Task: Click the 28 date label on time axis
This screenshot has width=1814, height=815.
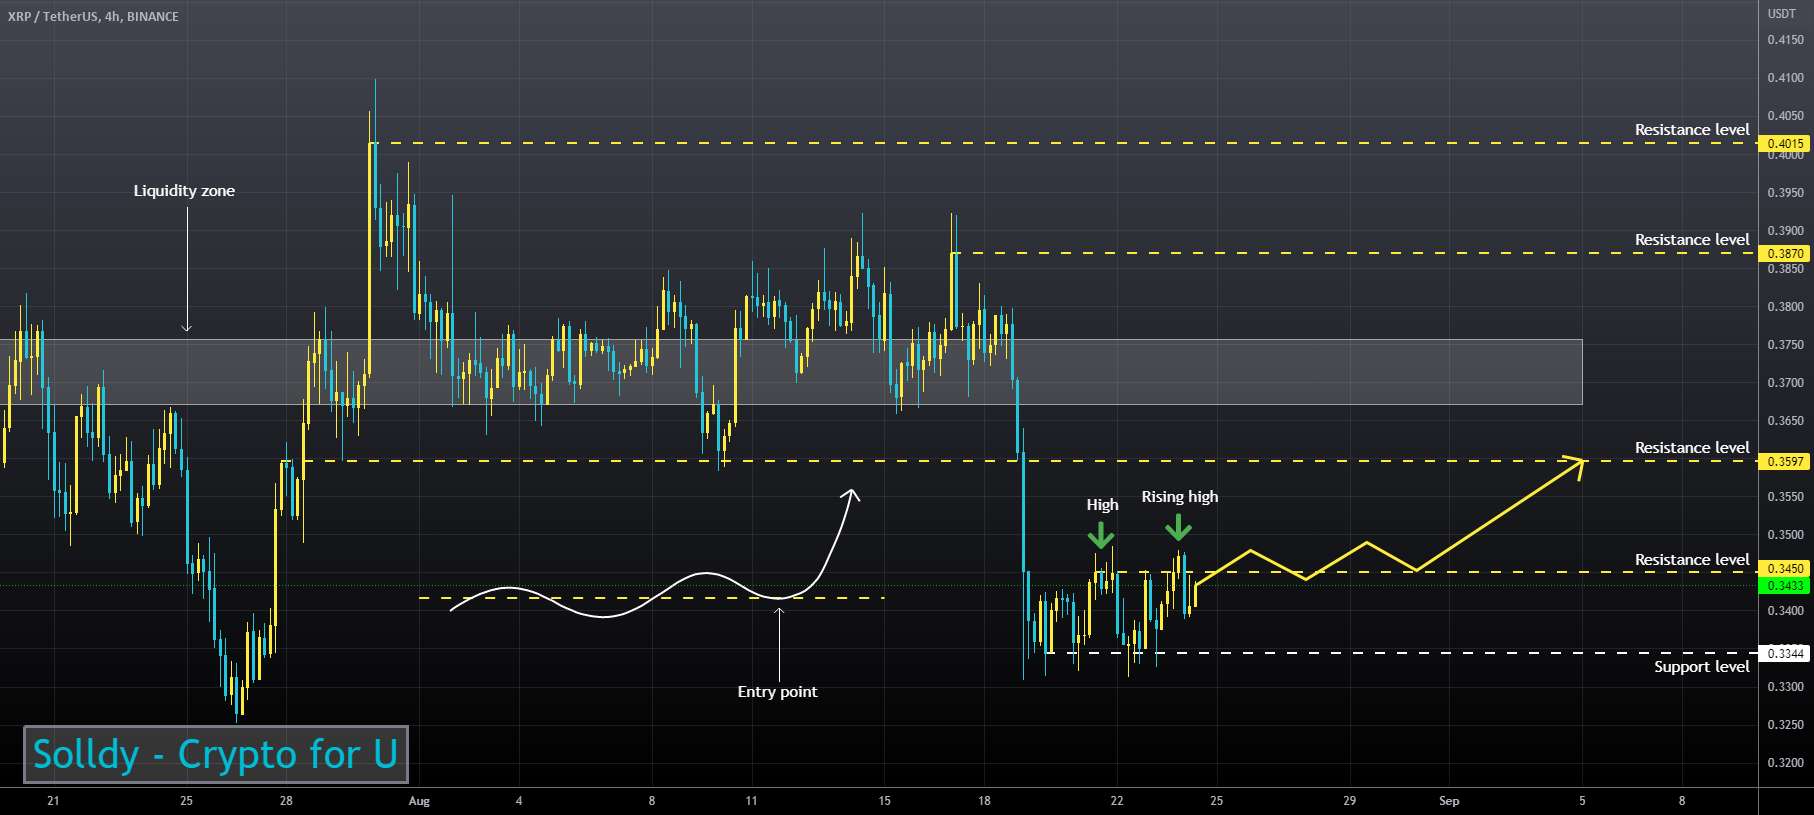Action: click(286, 801)
